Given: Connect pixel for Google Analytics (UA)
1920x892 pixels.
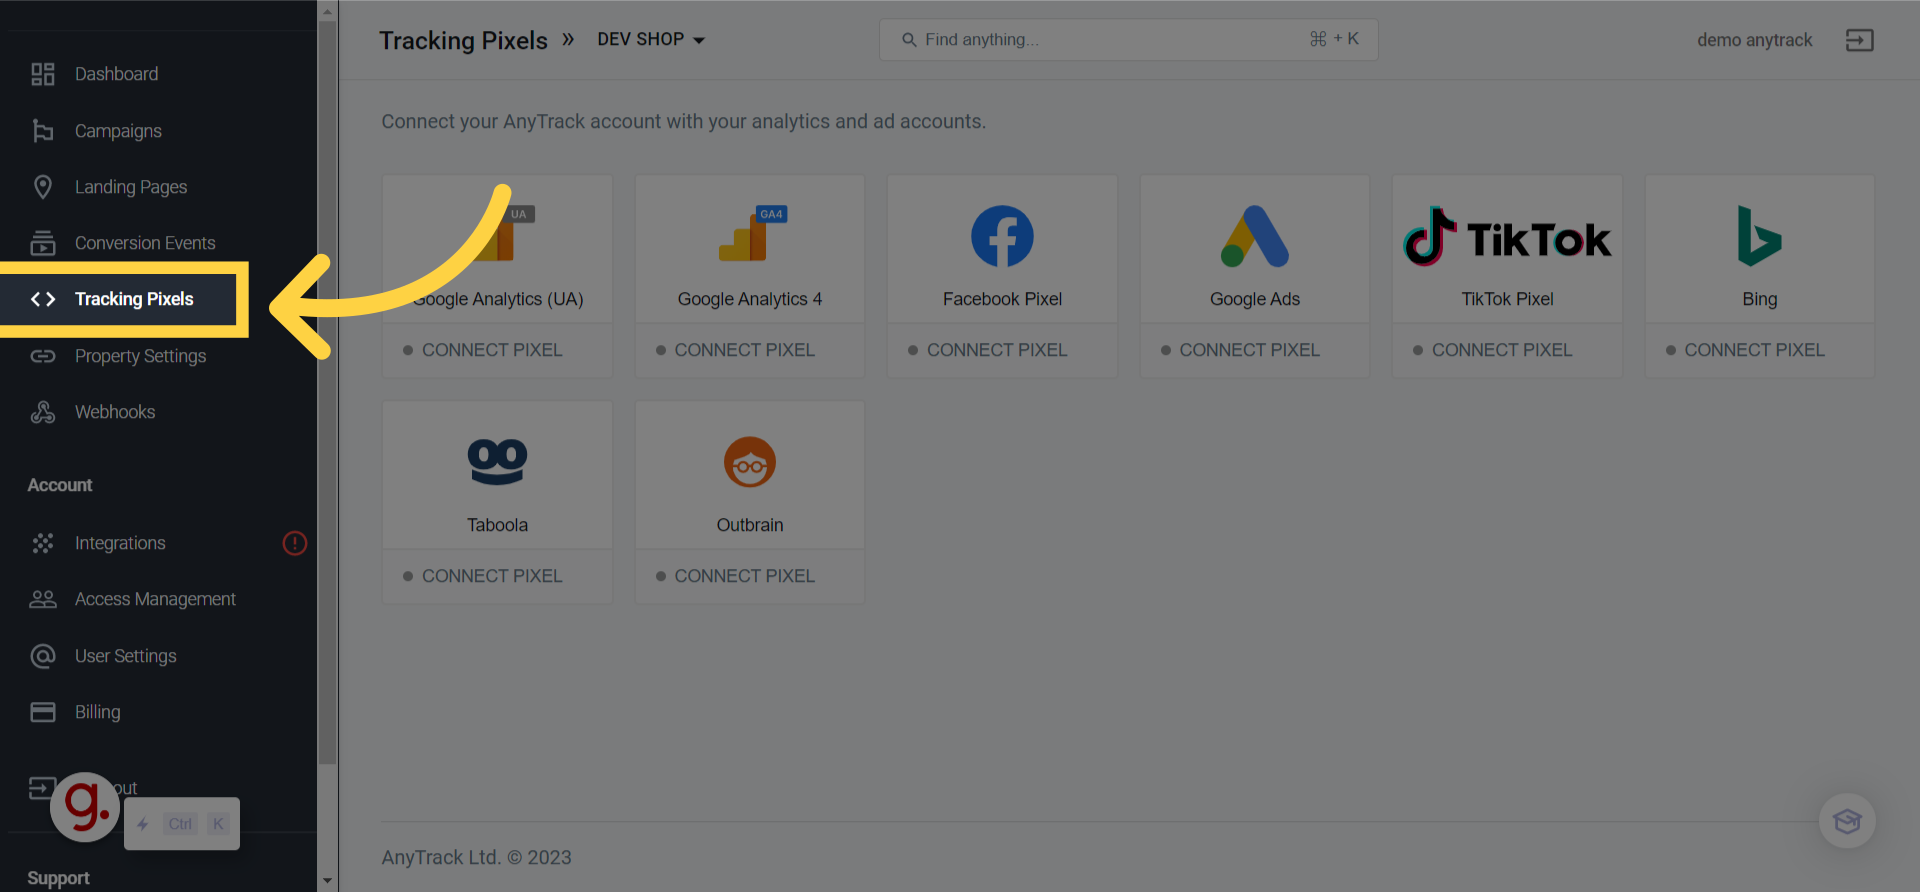Looking at the screenshot, I should coord(482,350).
